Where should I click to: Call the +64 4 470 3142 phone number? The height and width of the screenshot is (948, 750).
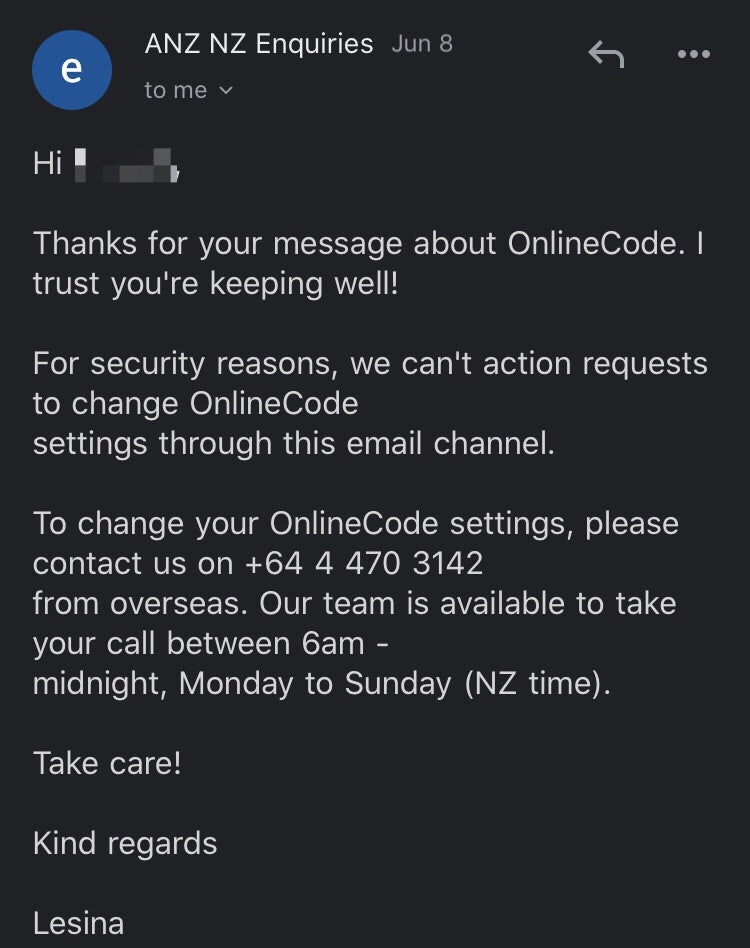coord(364,563)
